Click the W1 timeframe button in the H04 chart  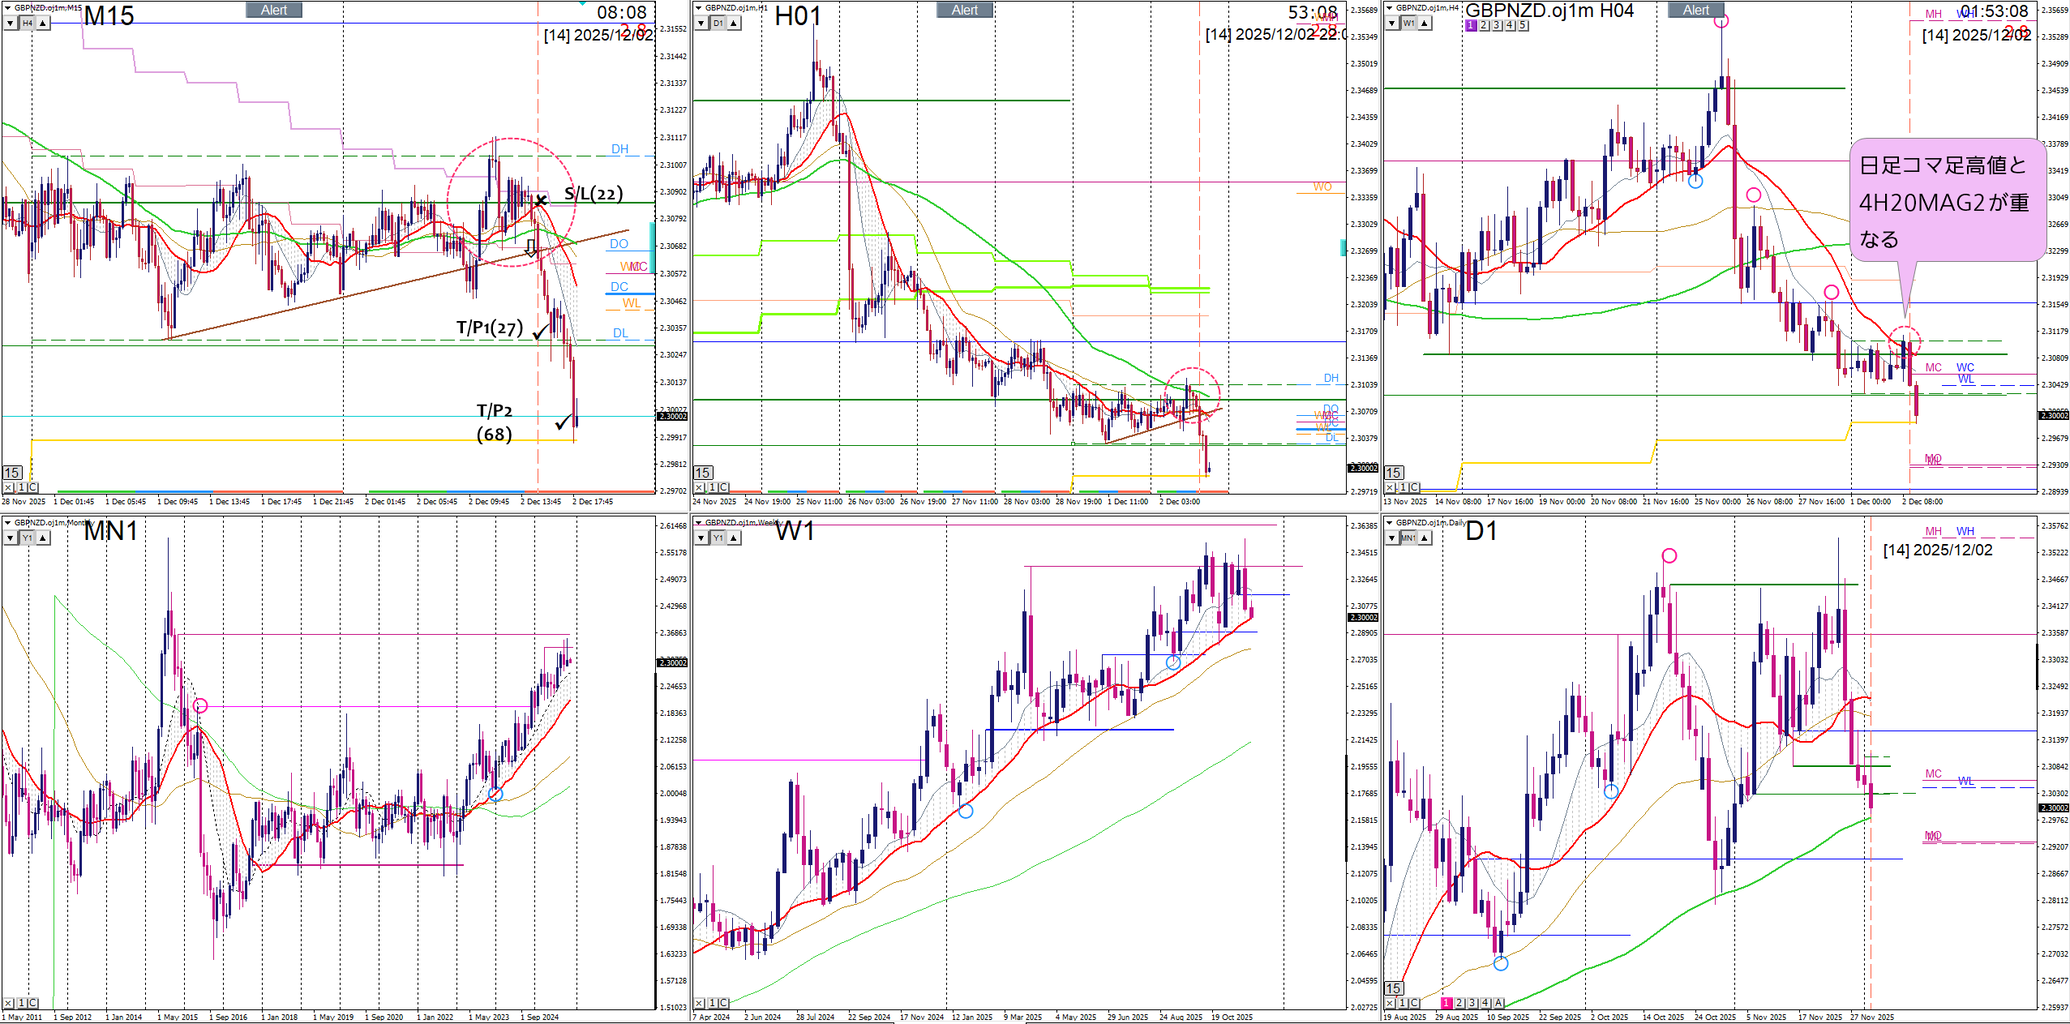tap(1409, 23)
